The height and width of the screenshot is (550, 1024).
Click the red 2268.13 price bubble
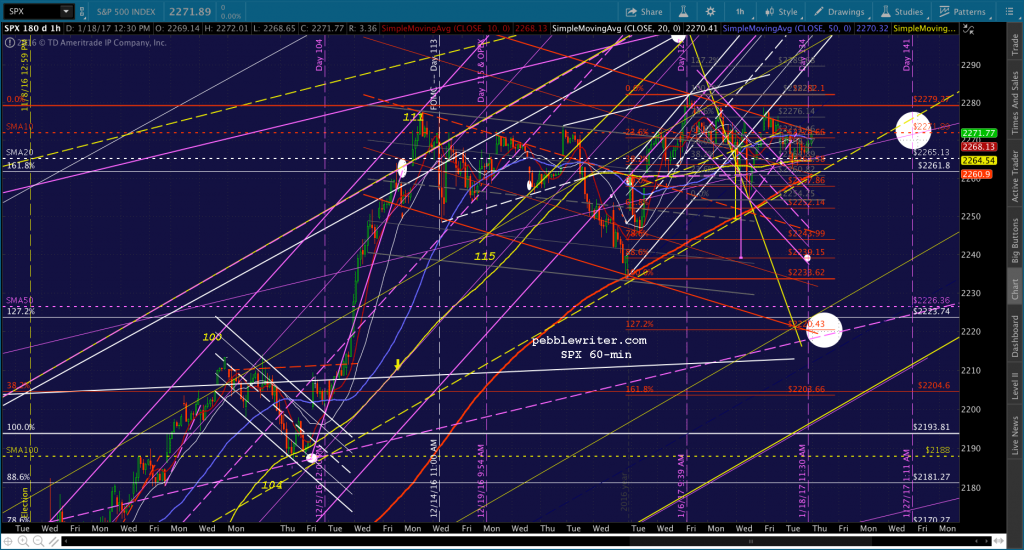tap(978, 147)
